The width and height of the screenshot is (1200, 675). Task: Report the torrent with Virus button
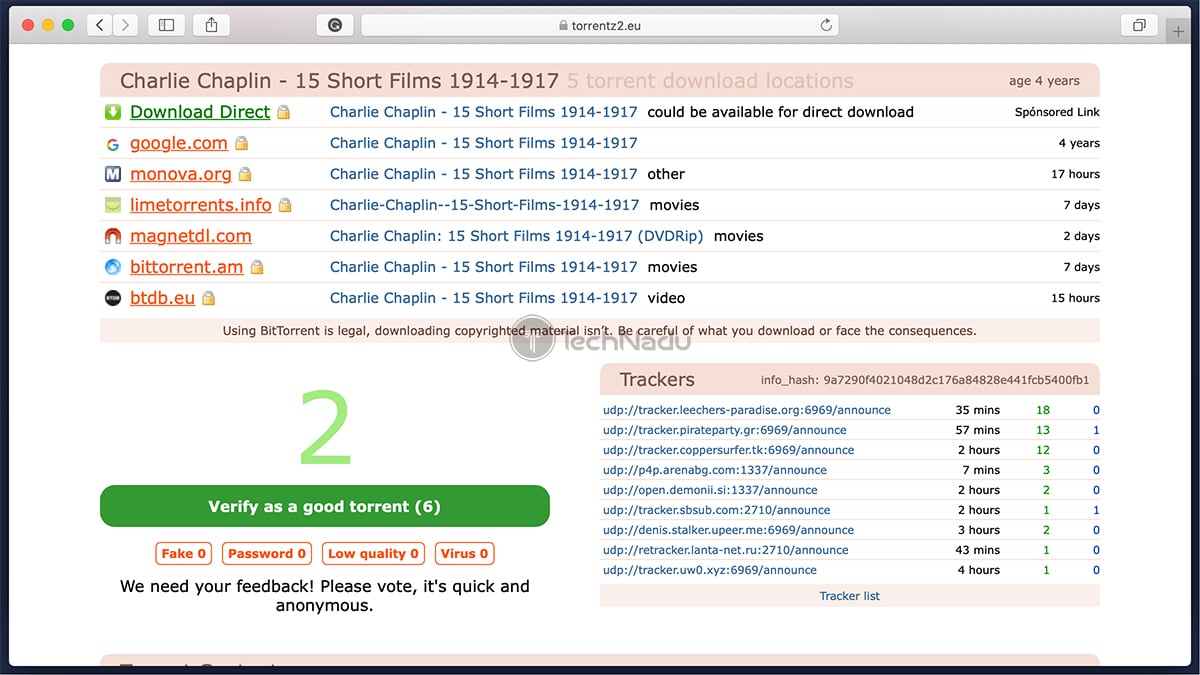click(x=464, y=553)
